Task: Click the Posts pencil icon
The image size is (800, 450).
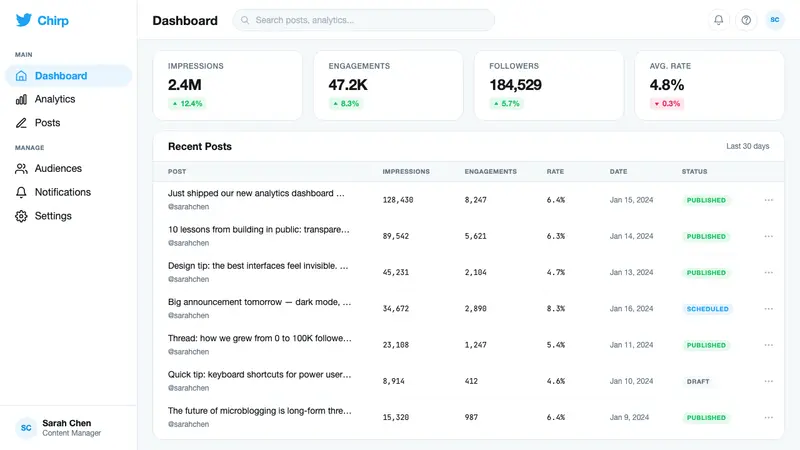Action: (21, 123)
